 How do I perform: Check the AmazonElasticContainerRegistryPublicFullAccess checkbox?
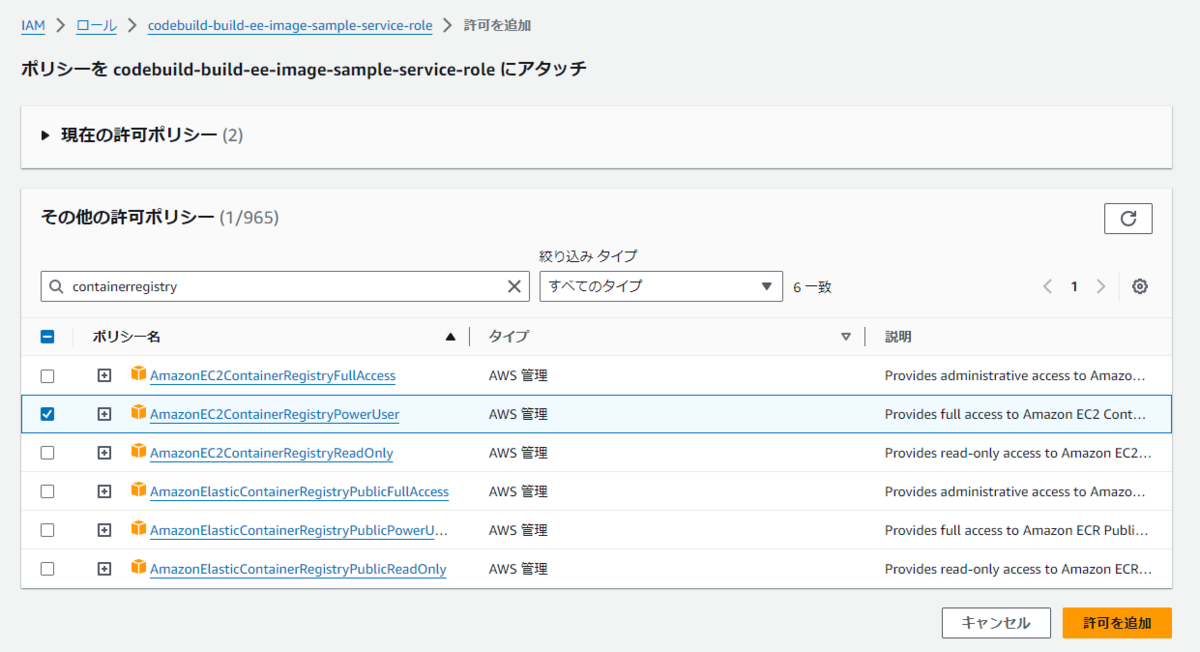(x=47, y=492)
